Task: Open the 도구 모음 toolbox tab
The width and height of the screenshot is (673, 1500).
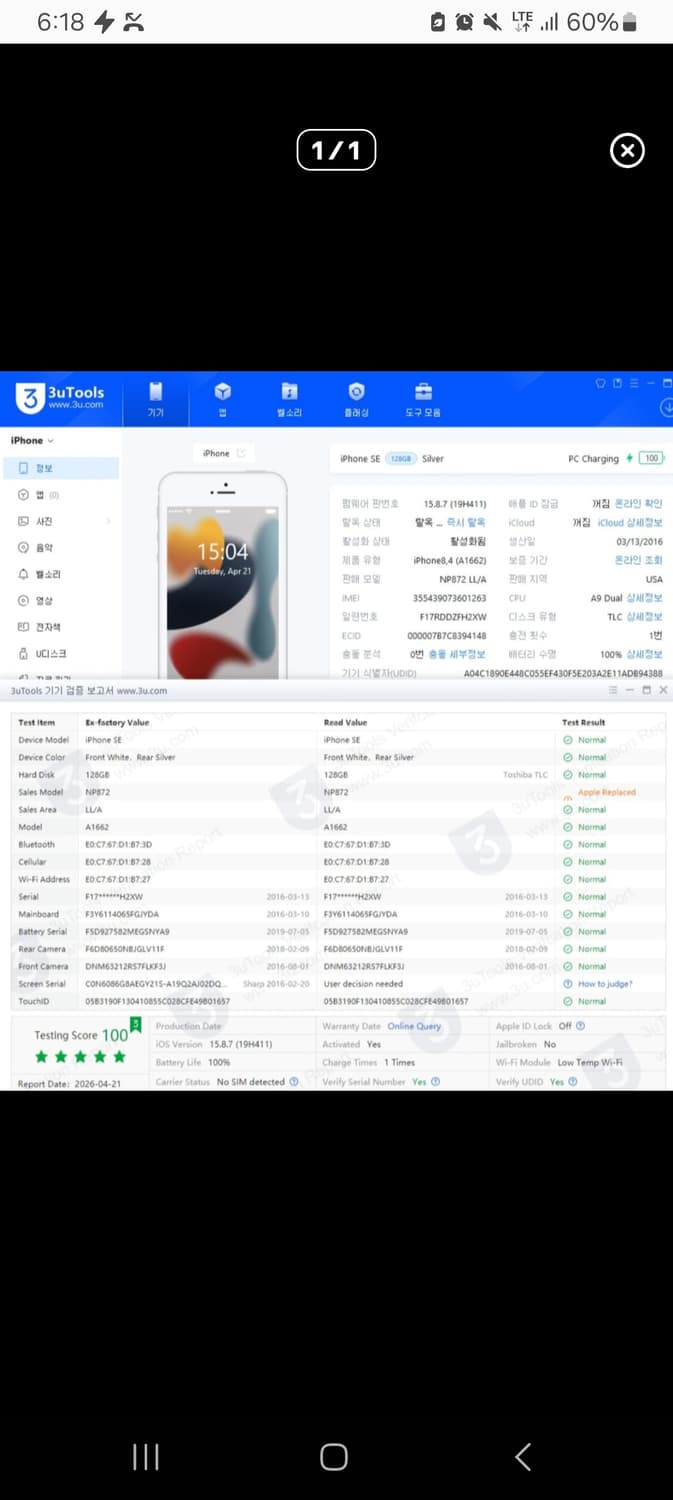Action: (424, 399)
